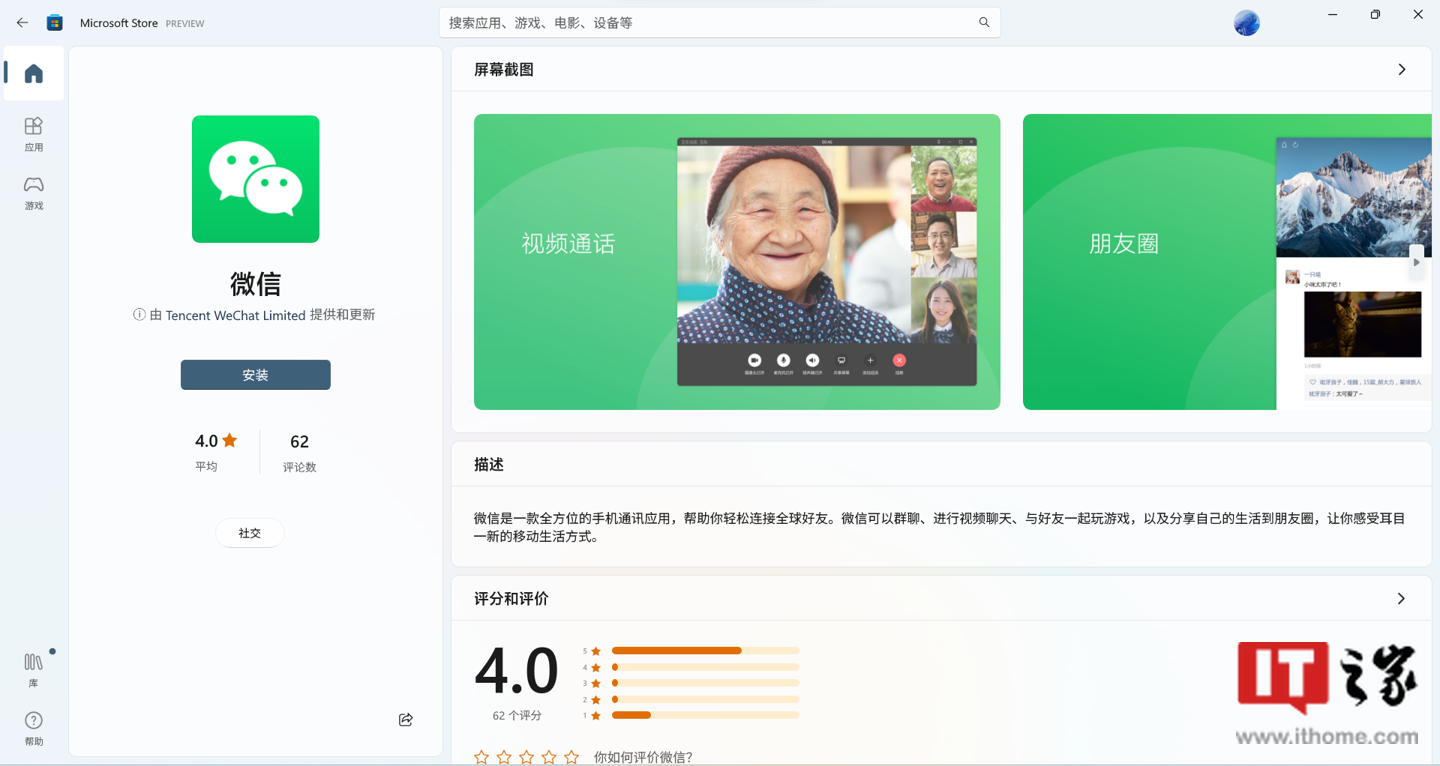
Task: Click the info icon beside Tencent WeChat Limited
Action: pos(139,314)
